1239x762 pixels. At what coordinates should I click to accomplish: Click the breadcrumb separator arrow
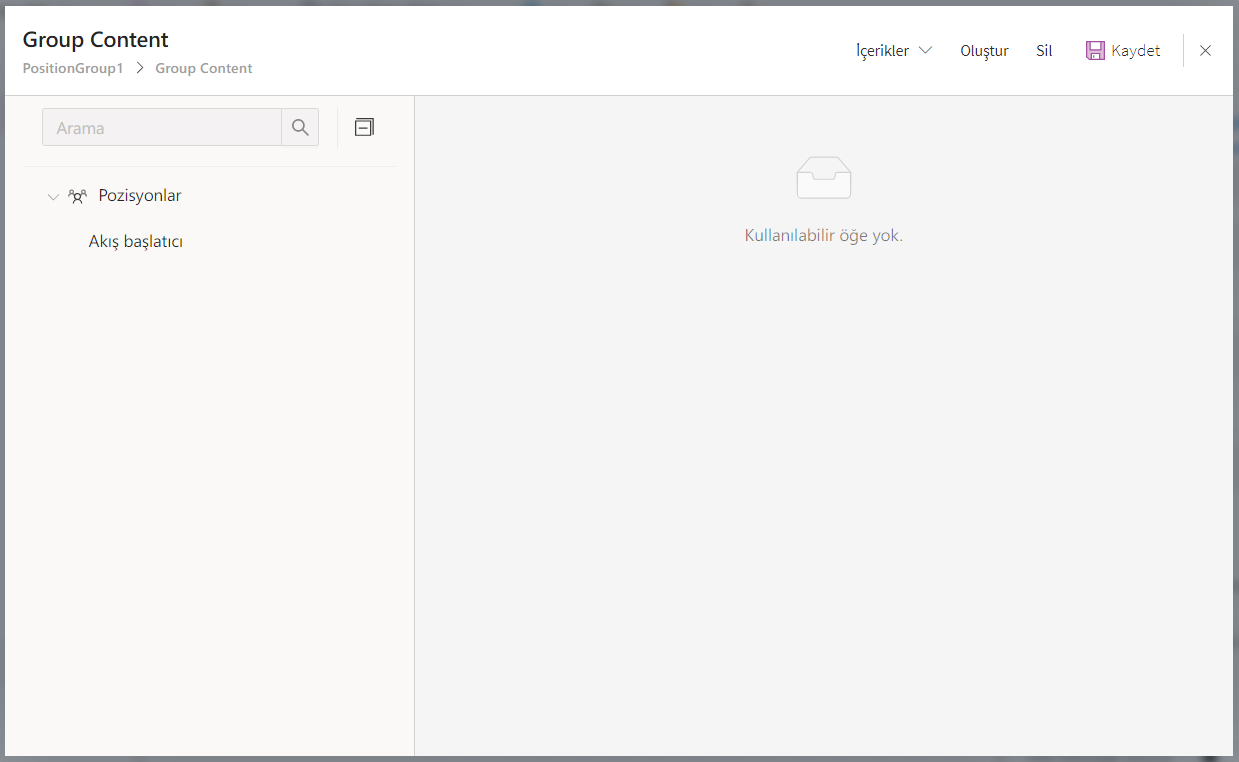(139, 68)
